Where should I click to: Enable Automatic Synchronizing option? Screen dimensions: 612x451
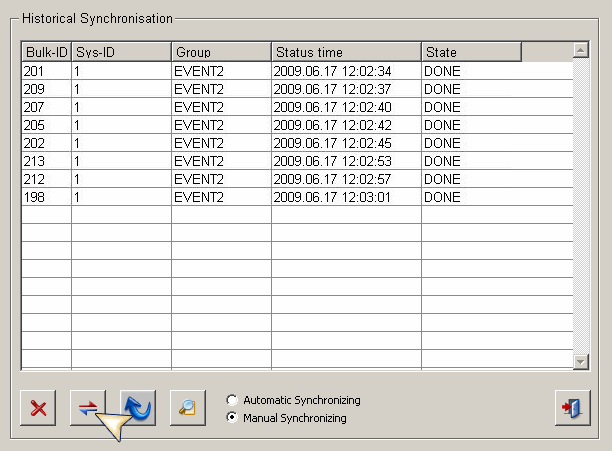(x=233, y=400)
